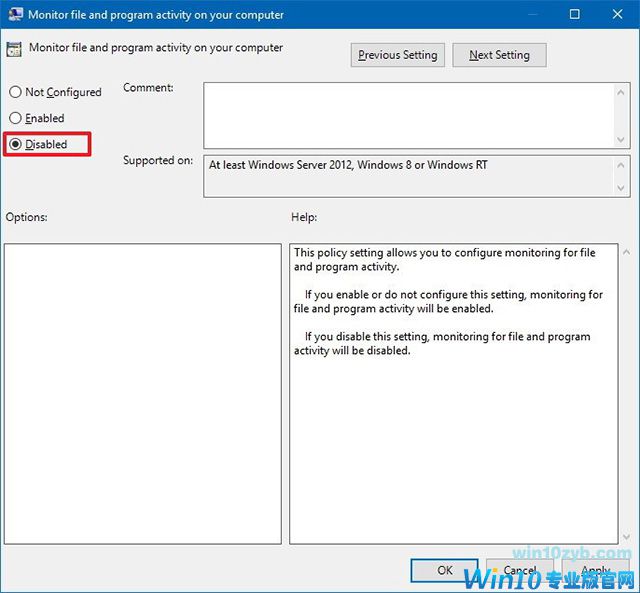Click the 'Options:' label
Screen dimensions: 640x593
coord(27,217)
